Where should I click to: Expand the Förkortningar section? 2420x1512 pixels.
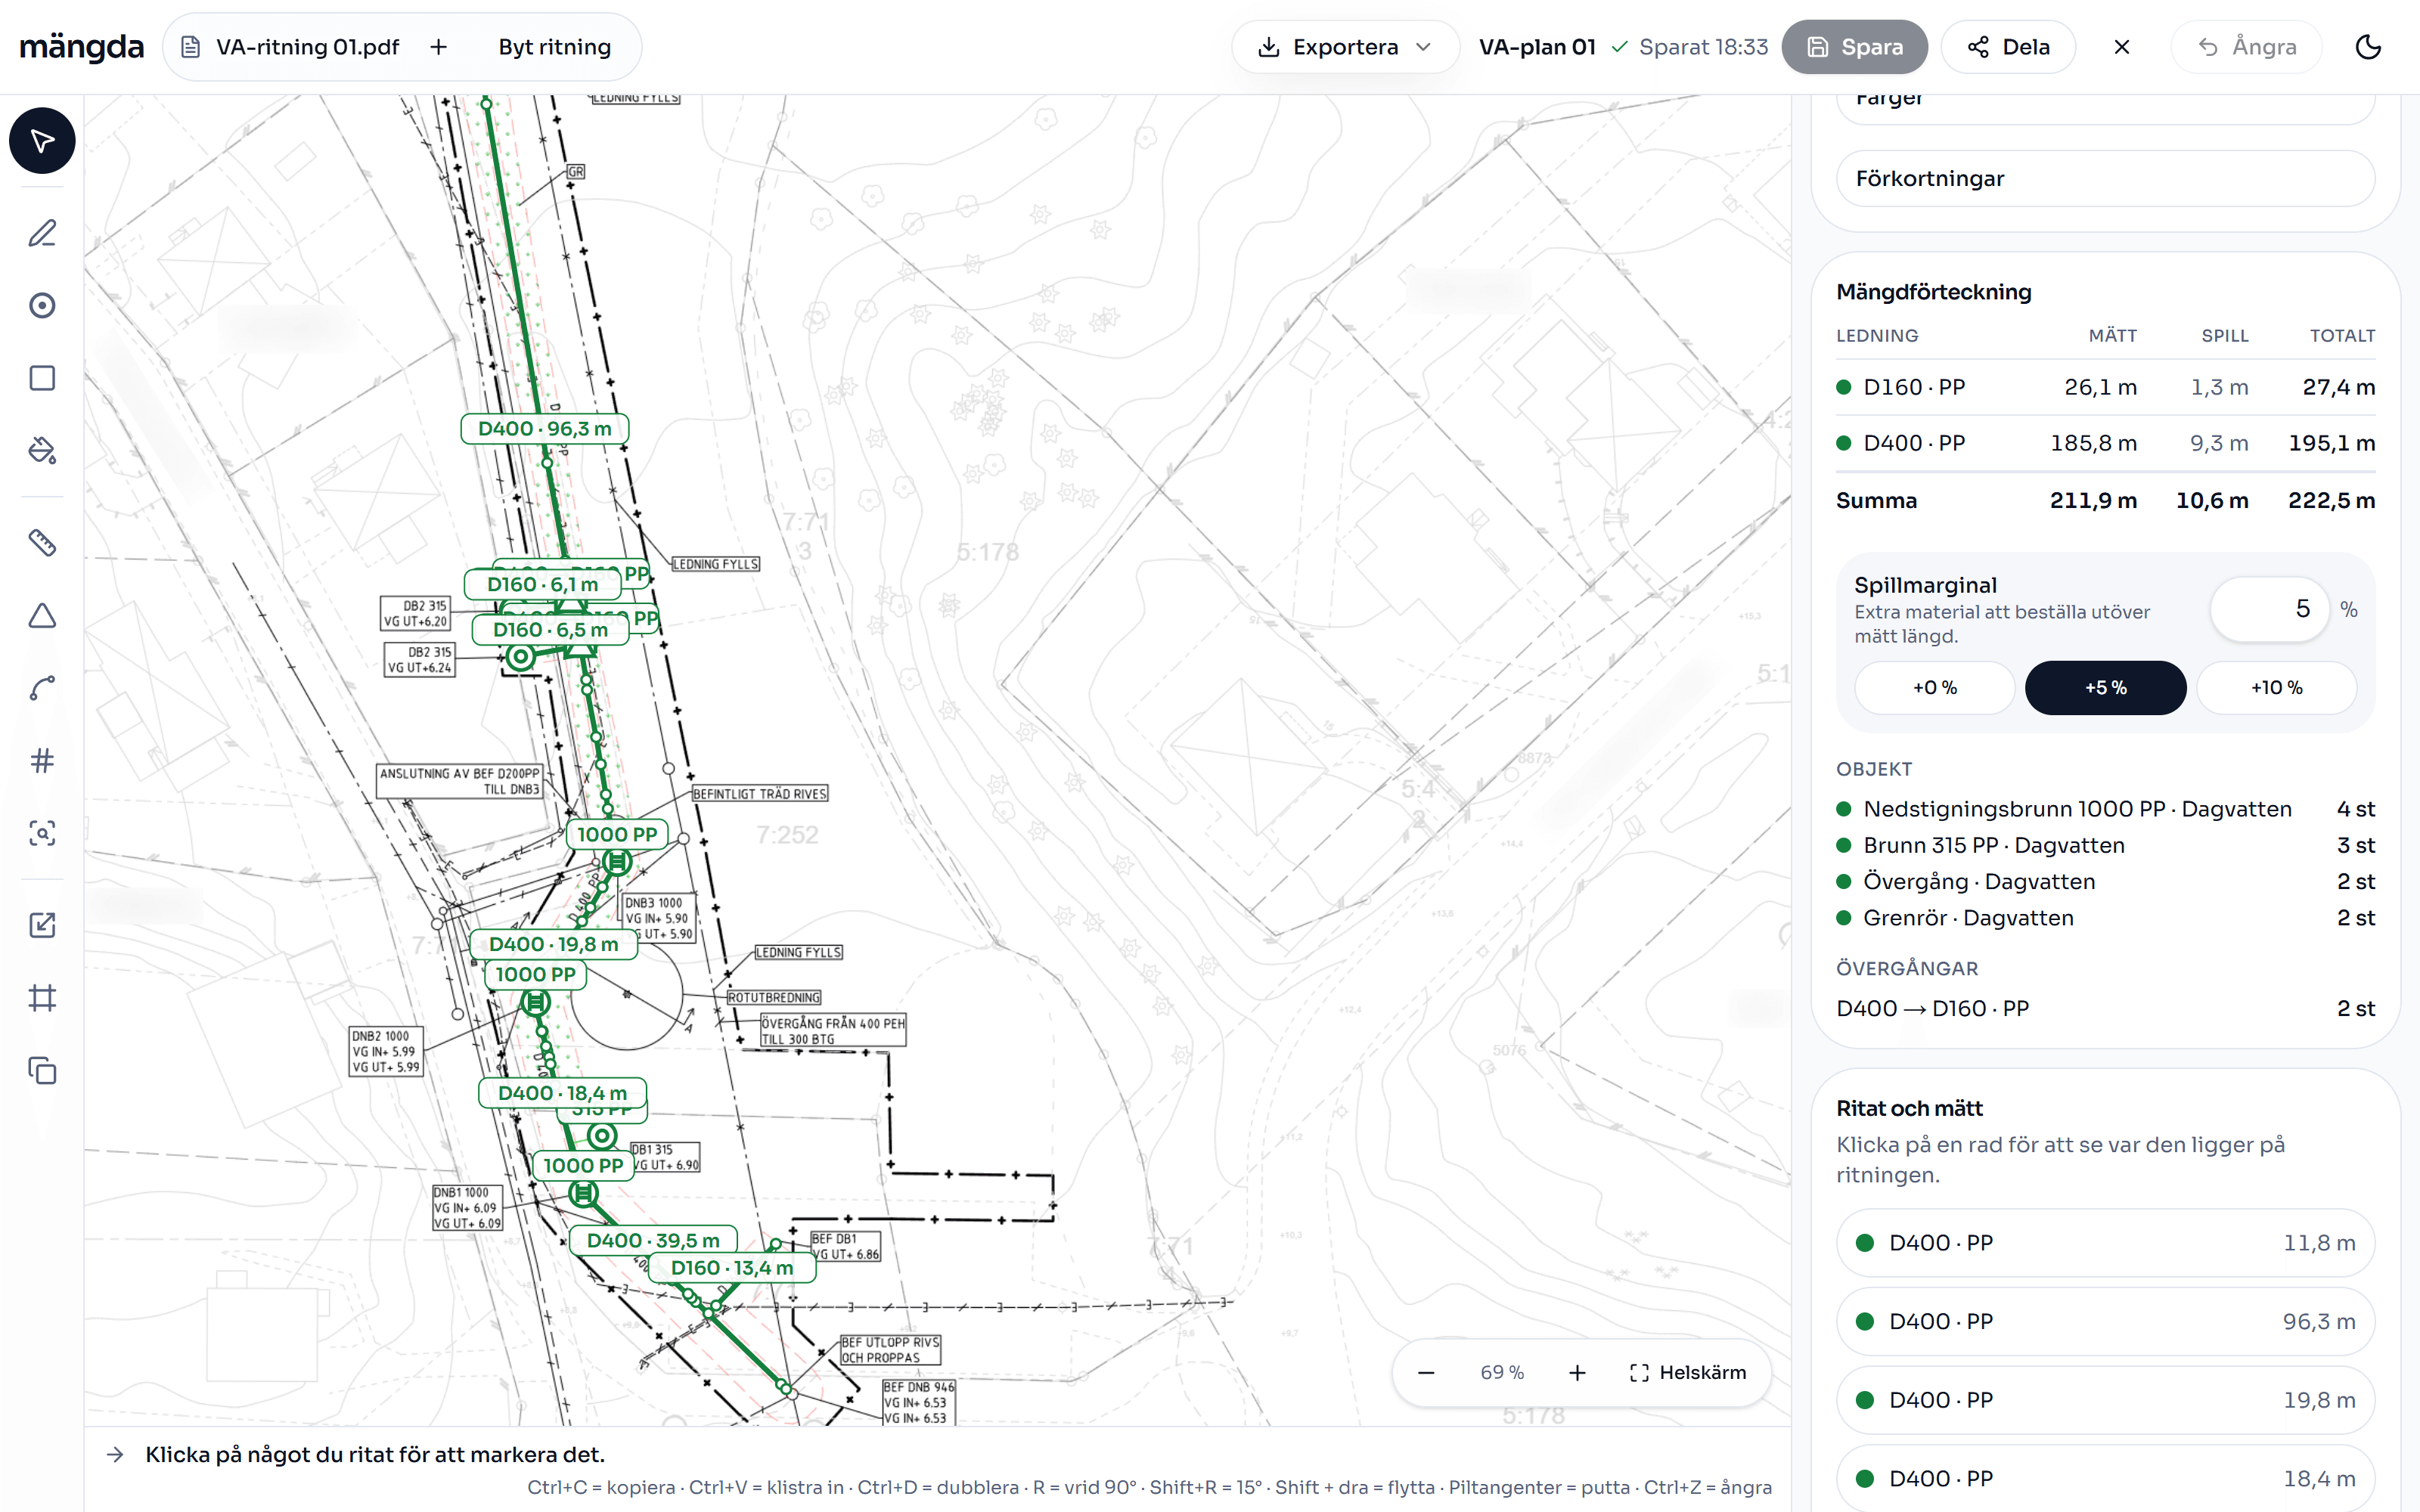[2105, 179]
